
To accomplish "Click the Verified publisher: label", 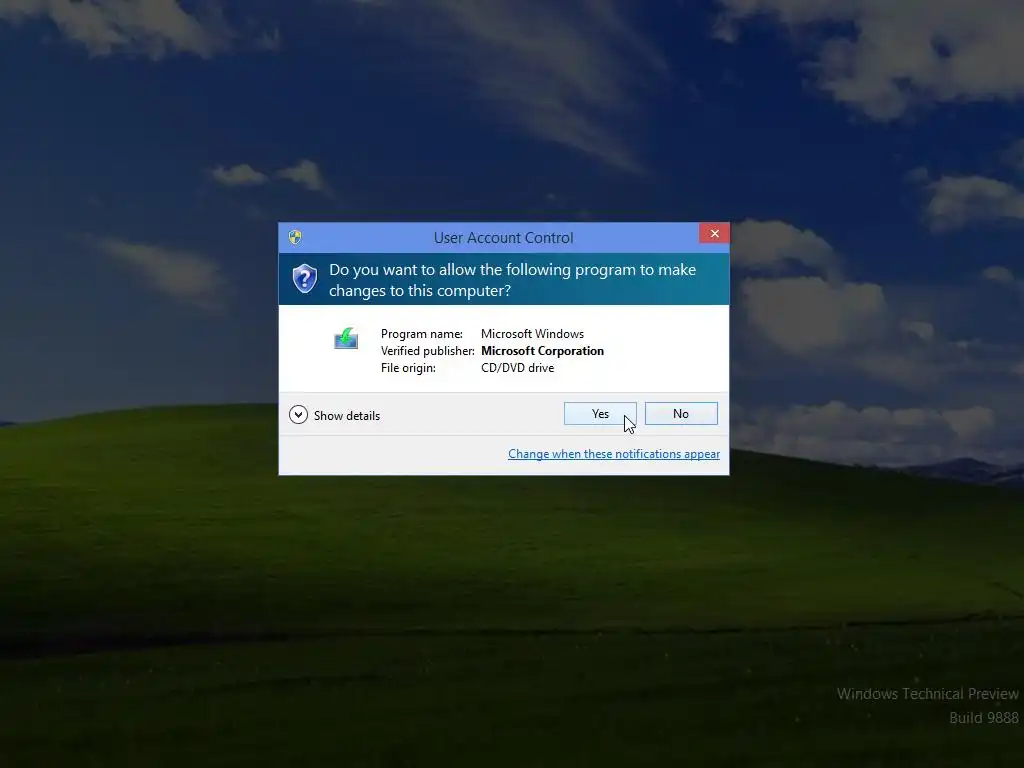I will 428,351.
